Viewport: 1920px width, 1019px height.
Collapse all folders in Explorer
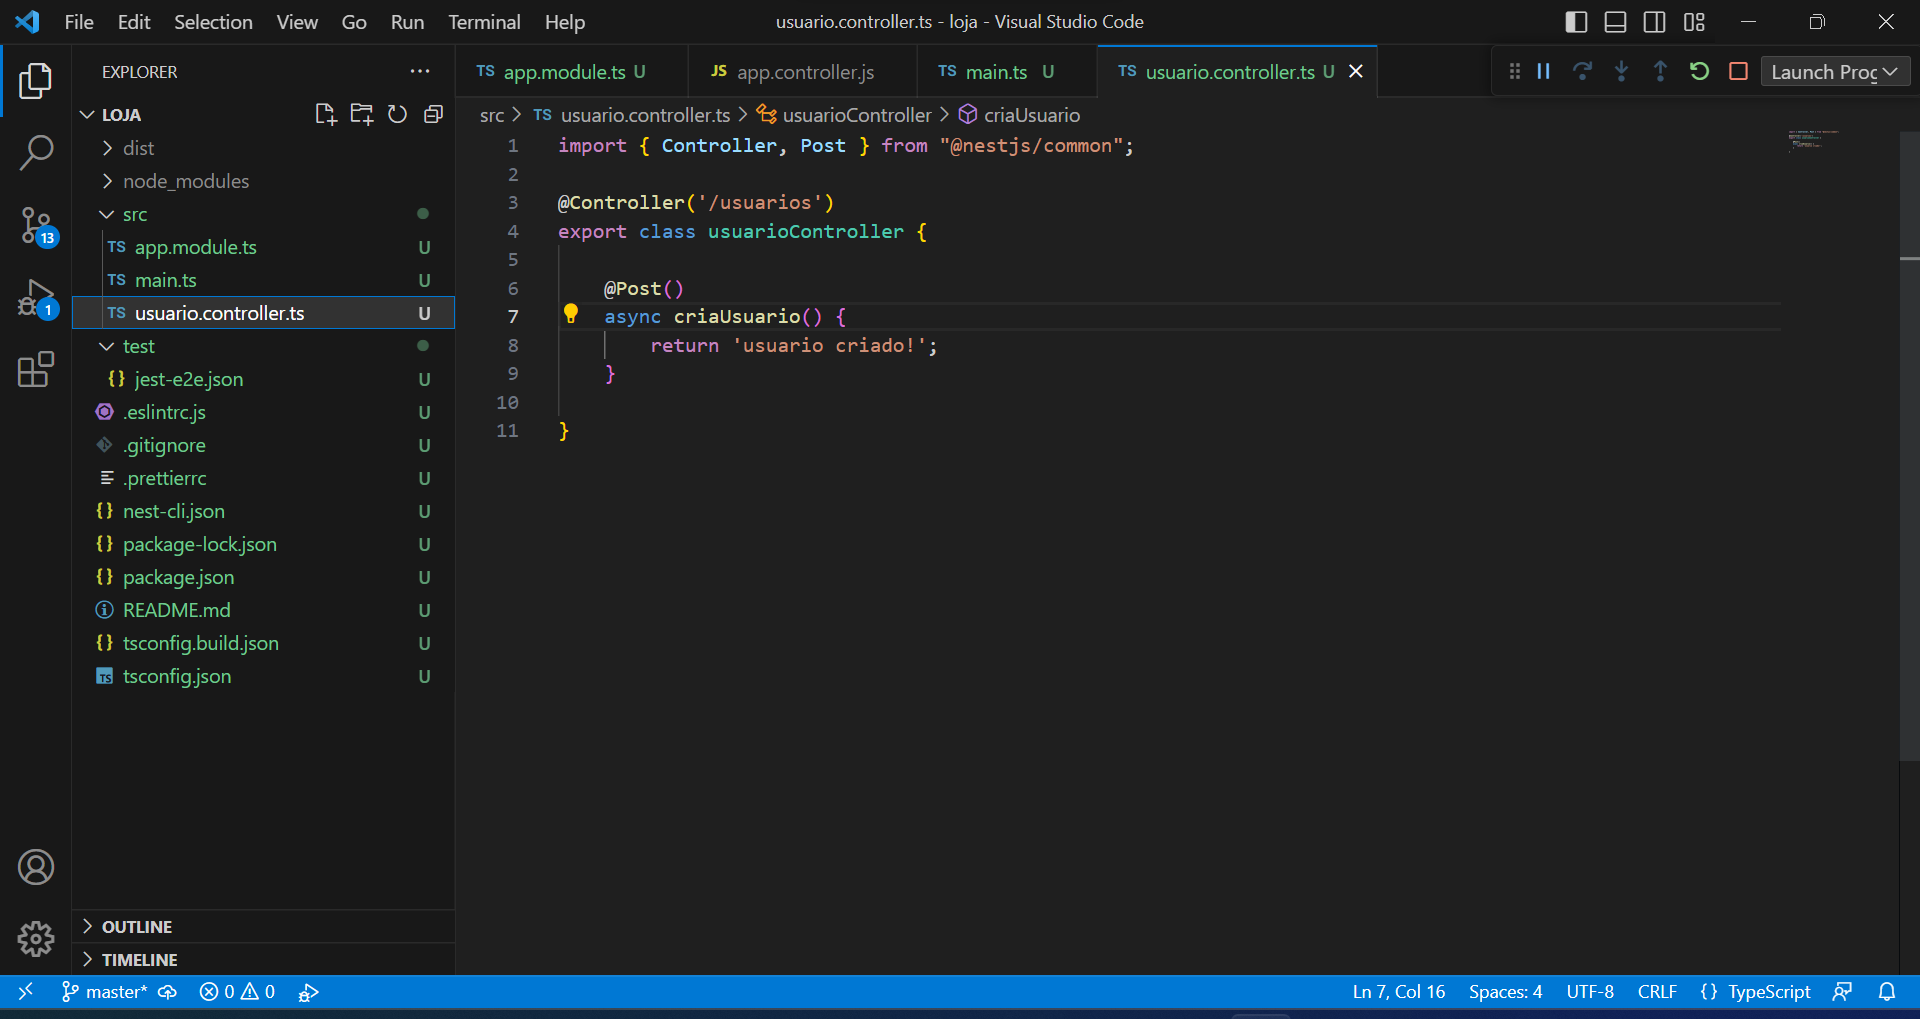(x=433, y=114)
